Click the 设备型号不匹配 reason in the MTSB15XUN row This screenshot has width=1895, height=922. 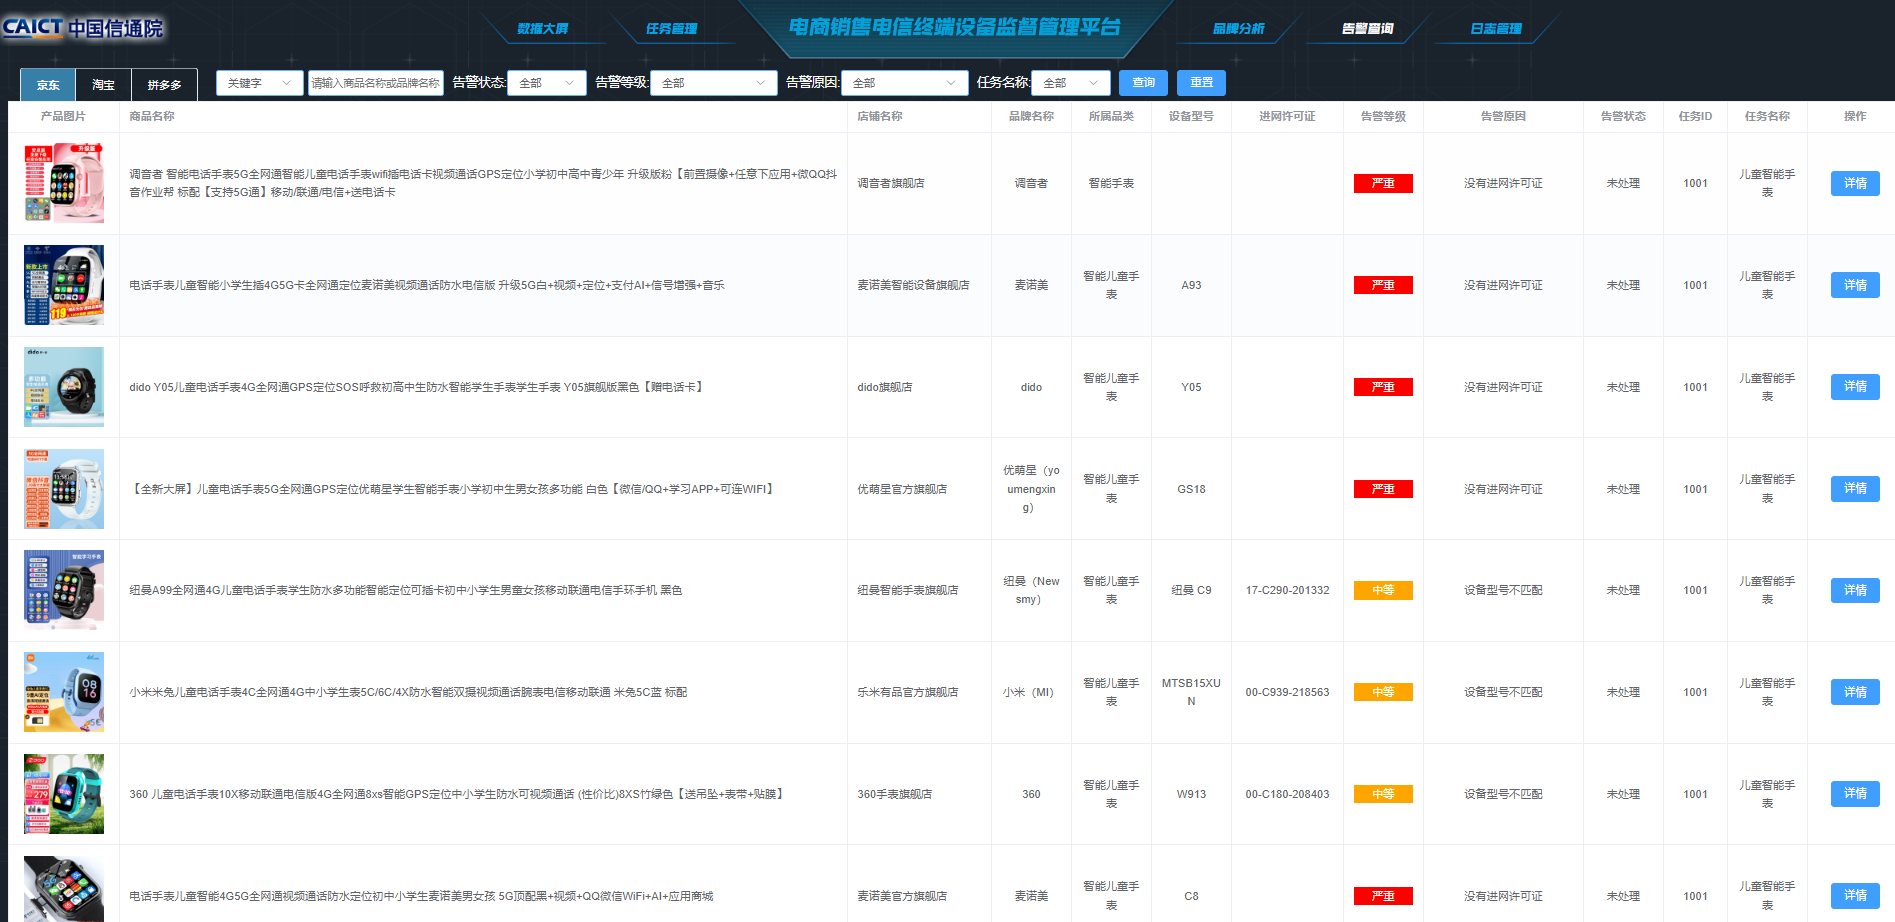click(1503, 692)
